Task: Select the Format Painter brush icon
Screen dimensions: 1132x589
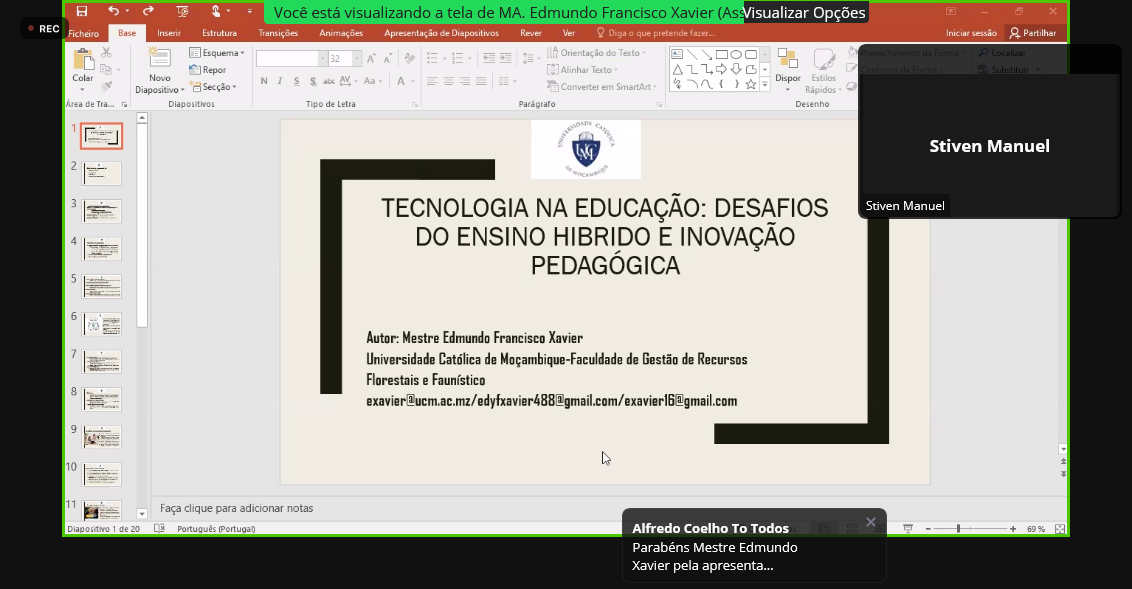Action: [106, 87]
